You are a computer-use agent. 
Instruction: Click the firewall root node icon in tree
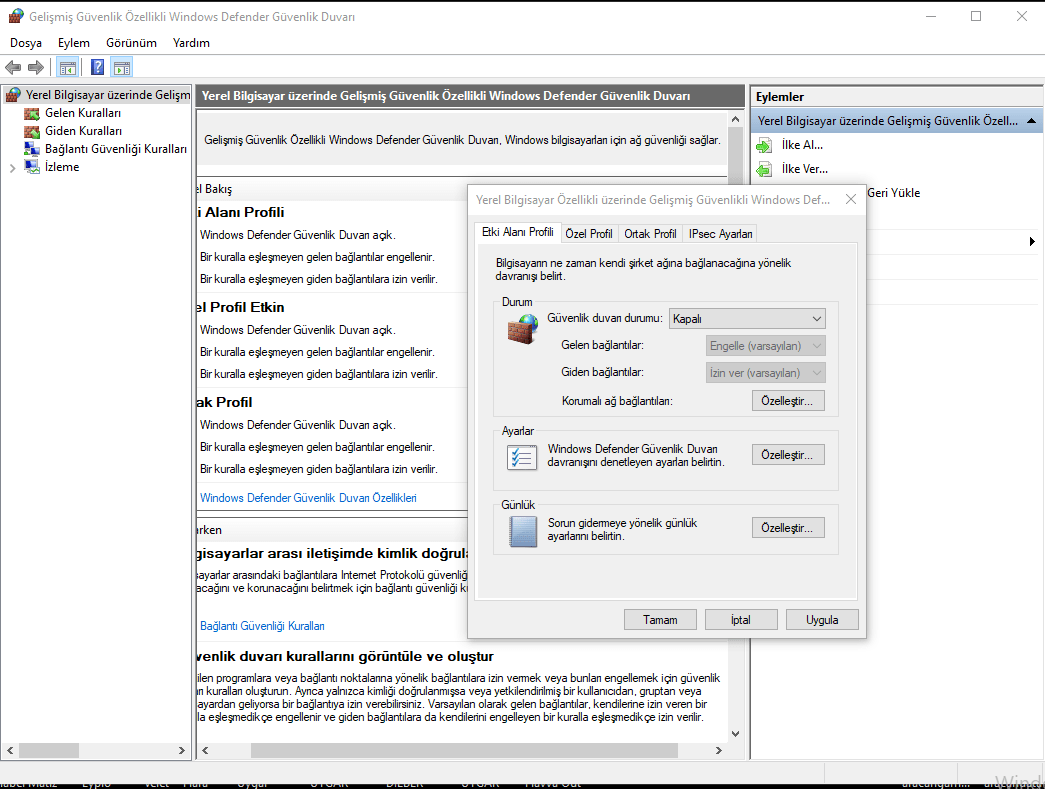point(13,95)
